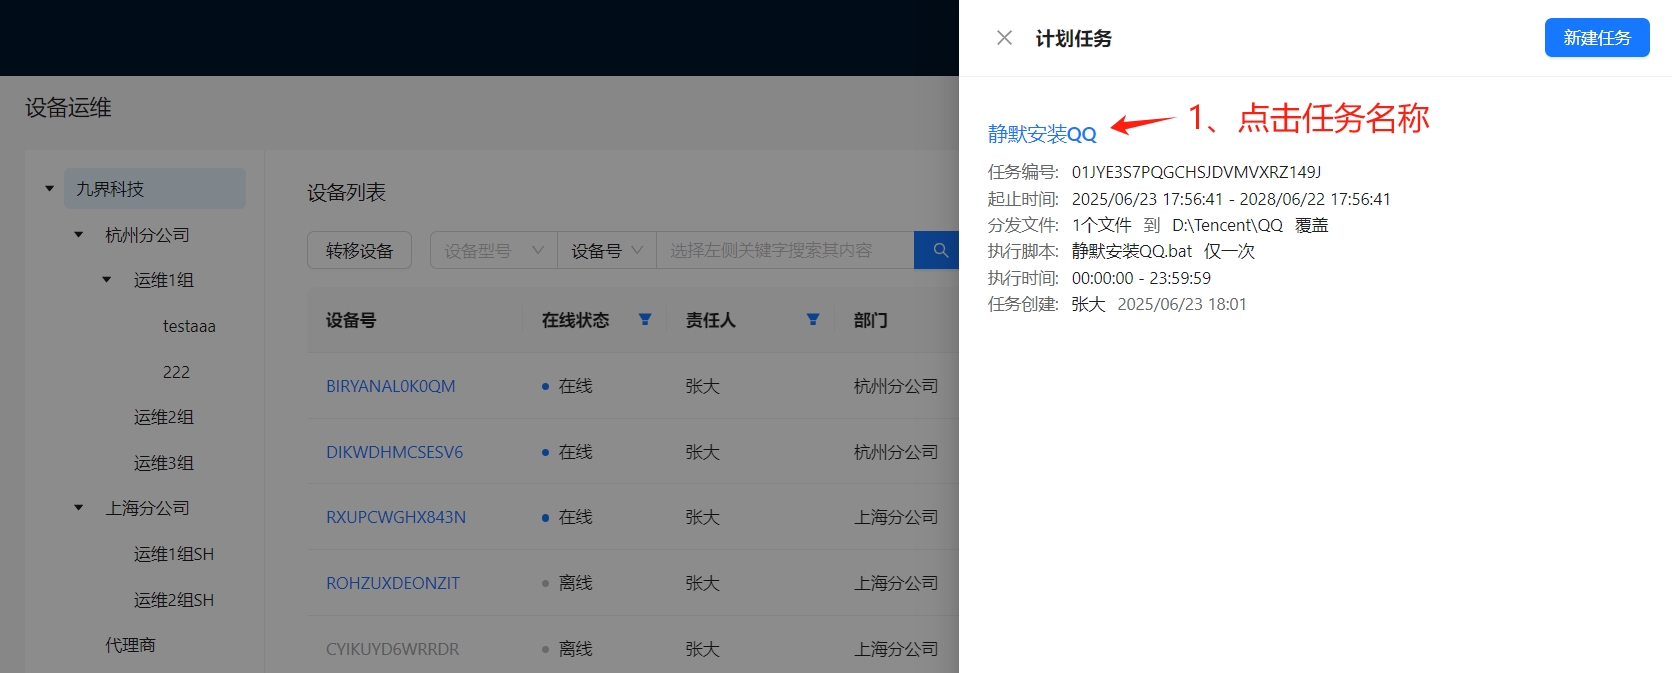Select 九界科技 in the organization tree
Image resolution: width=1672 pixels, height=673 pixels.
point(155,189)
